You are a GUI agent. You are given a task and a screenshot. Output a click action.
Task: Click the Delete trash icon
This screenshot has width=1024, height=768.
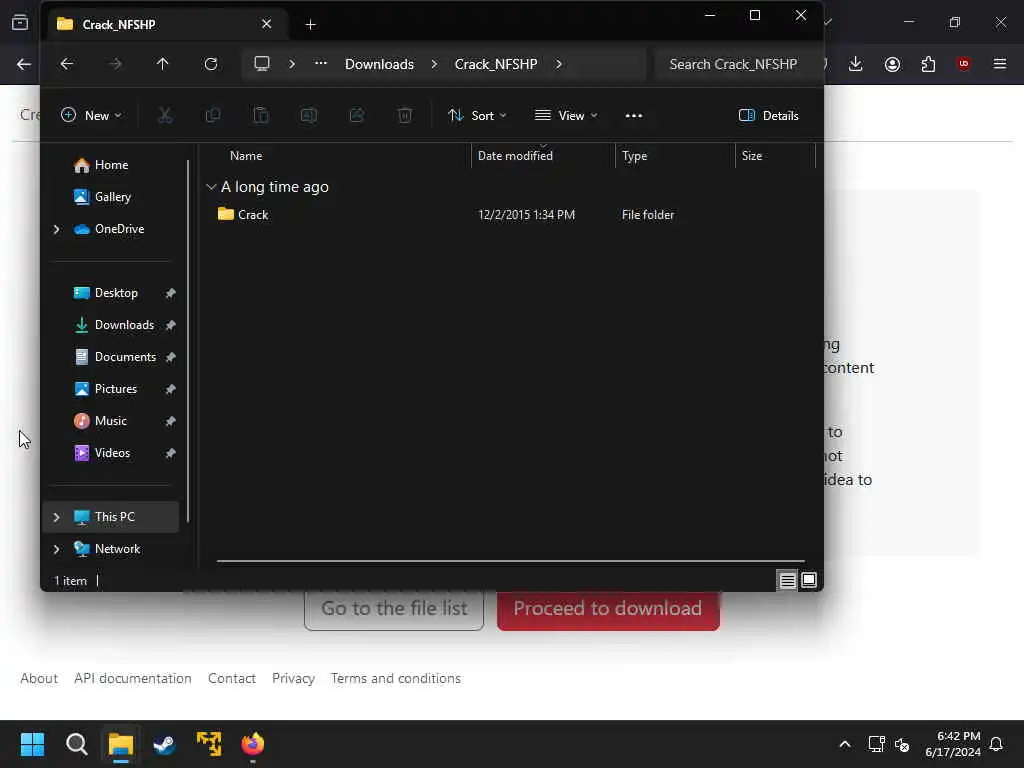(405, 116)
